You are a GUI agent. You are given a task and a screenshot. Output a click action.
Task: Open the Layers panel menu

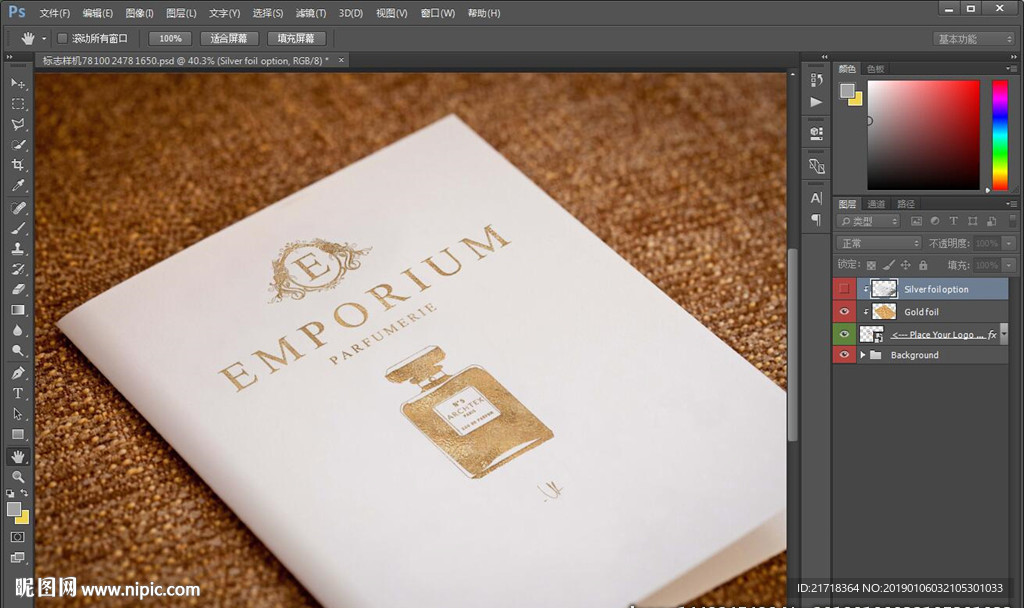1012,204
